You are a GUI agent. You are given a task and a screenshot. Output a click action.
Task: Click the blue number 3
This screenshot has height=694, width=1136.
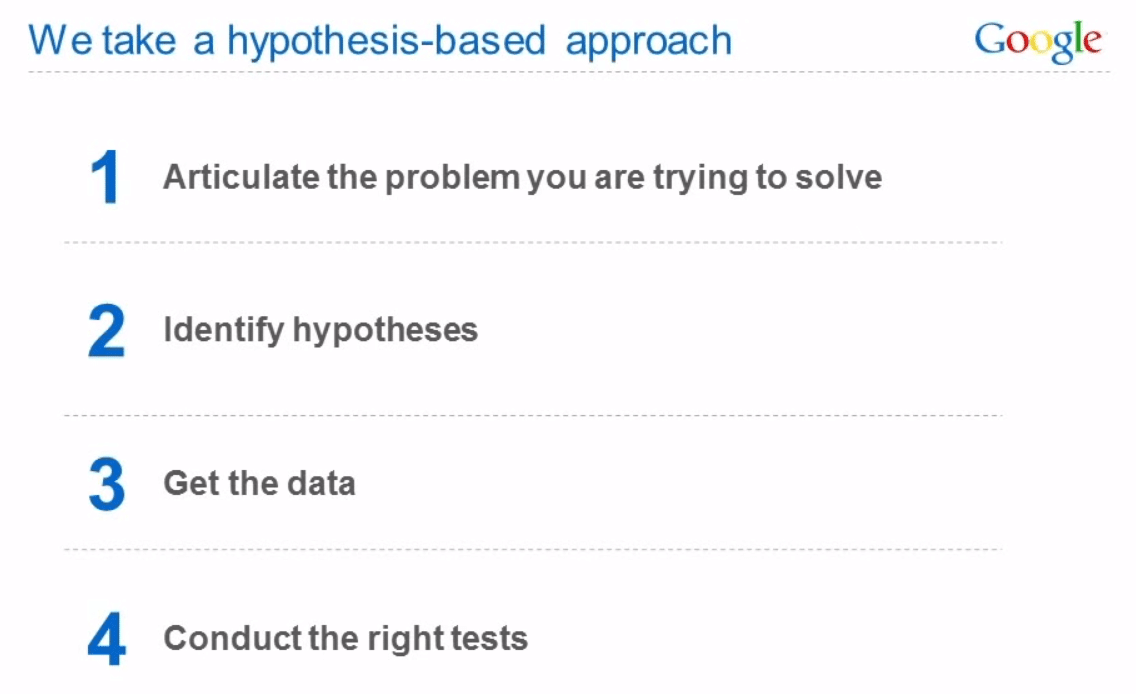[107, 484]
